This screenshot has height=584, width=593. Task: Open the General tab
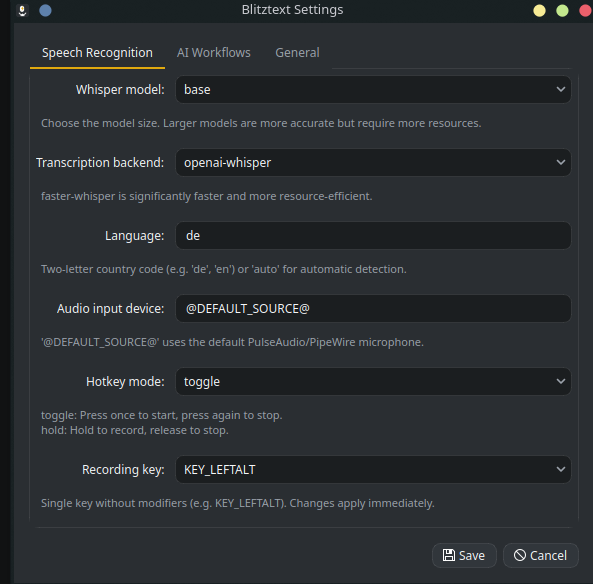point(297,53)
